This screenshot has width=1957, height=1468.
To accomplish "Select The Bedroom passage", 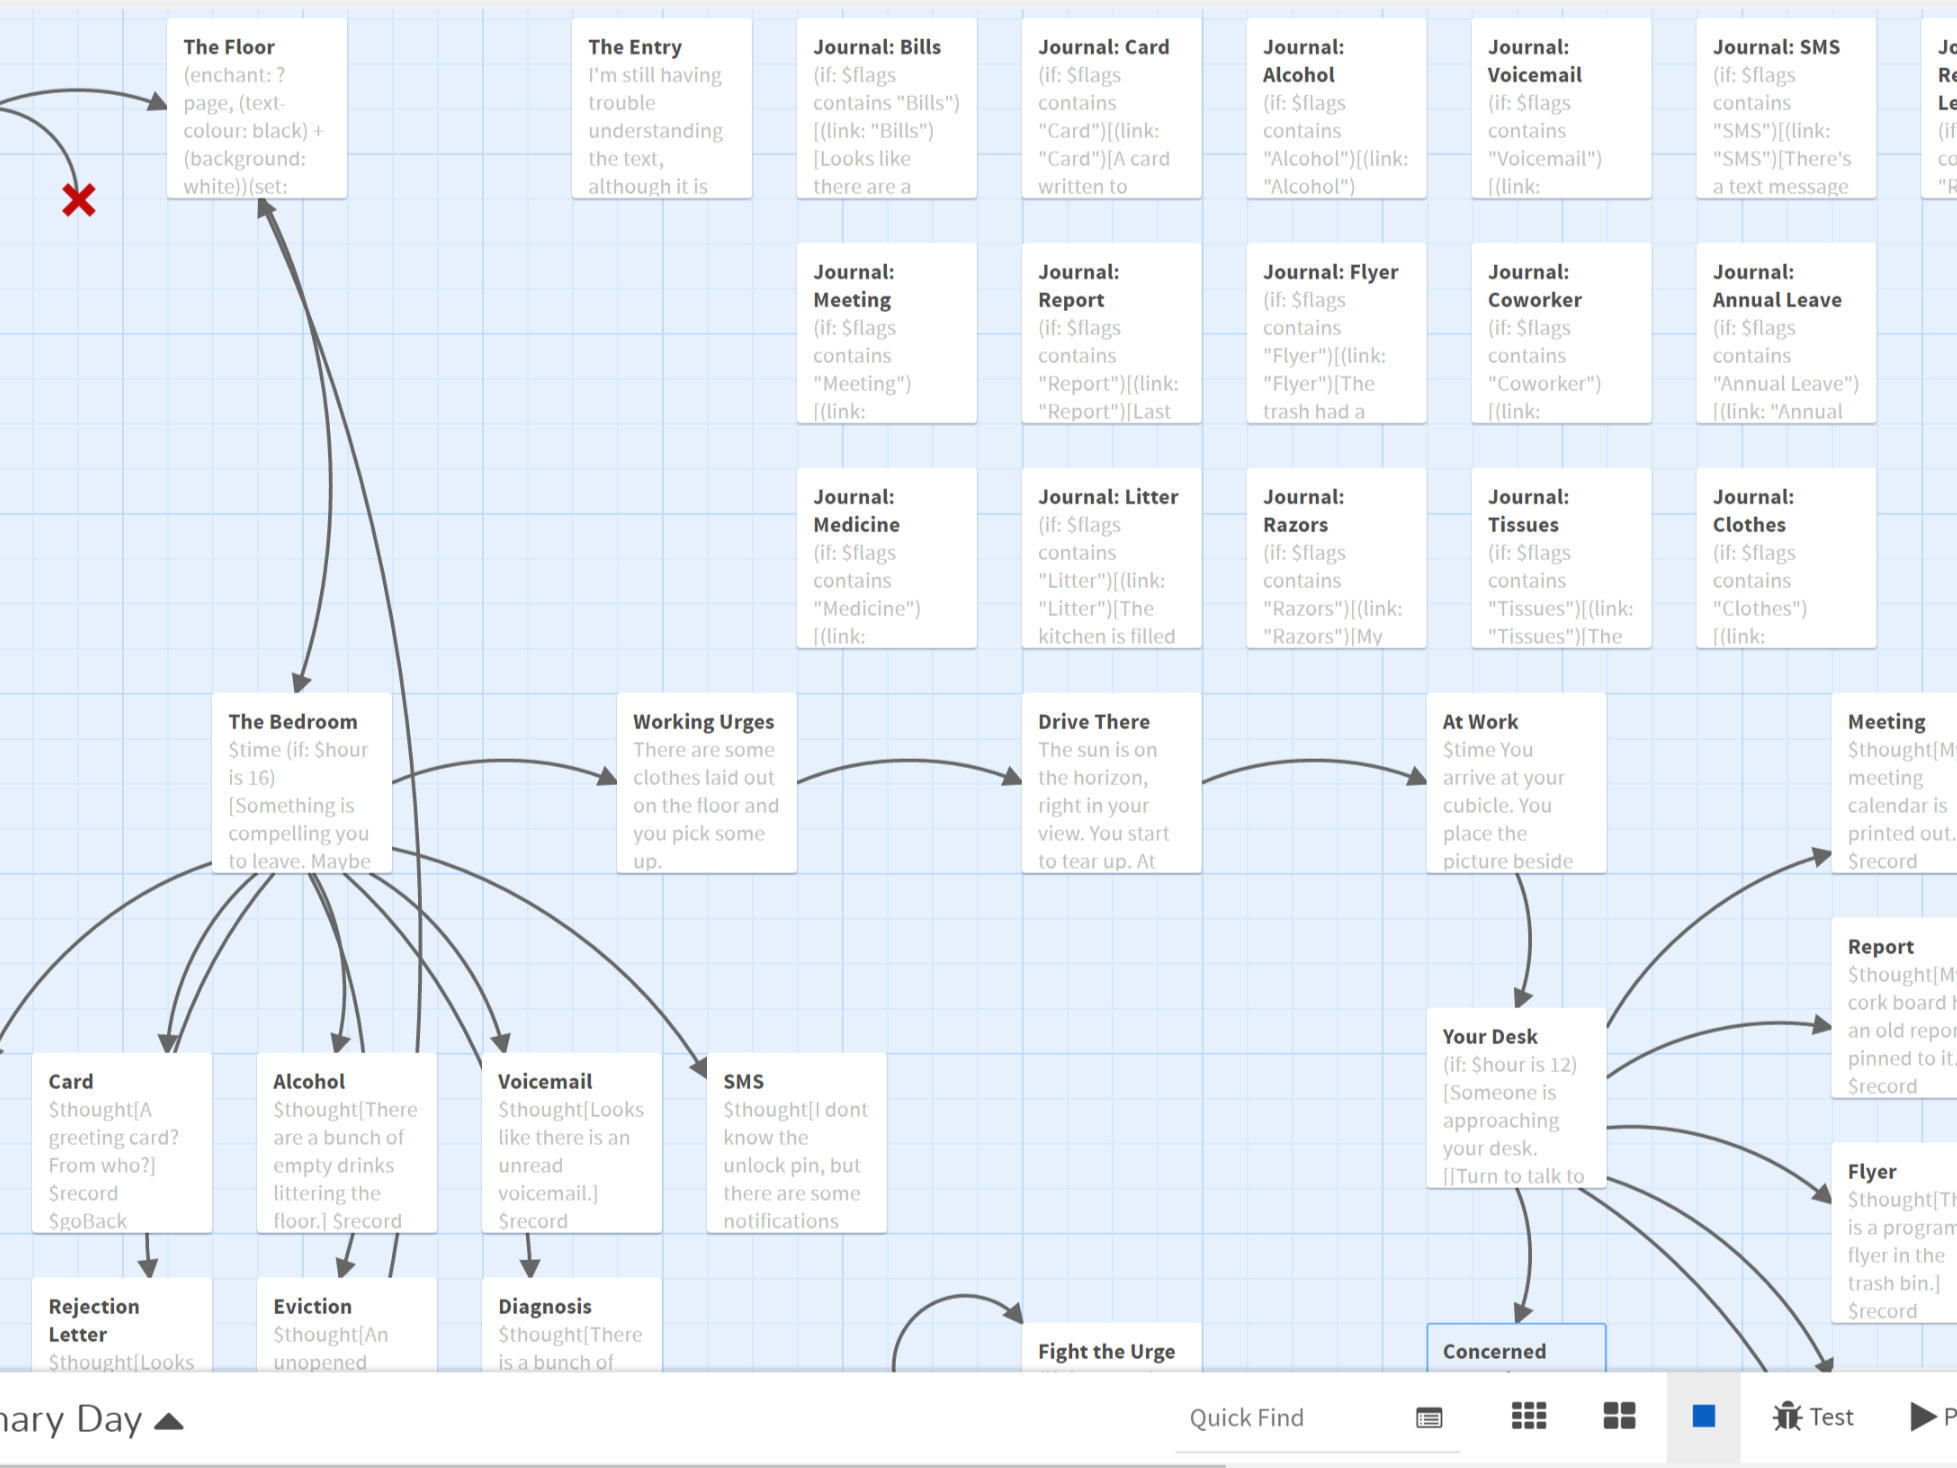I will 301,783.
